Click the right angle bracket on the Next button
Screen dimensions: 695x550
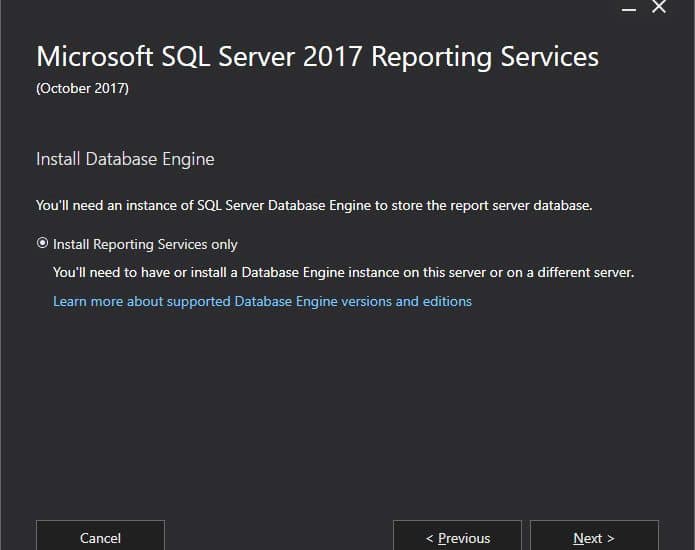pos(611,538)
